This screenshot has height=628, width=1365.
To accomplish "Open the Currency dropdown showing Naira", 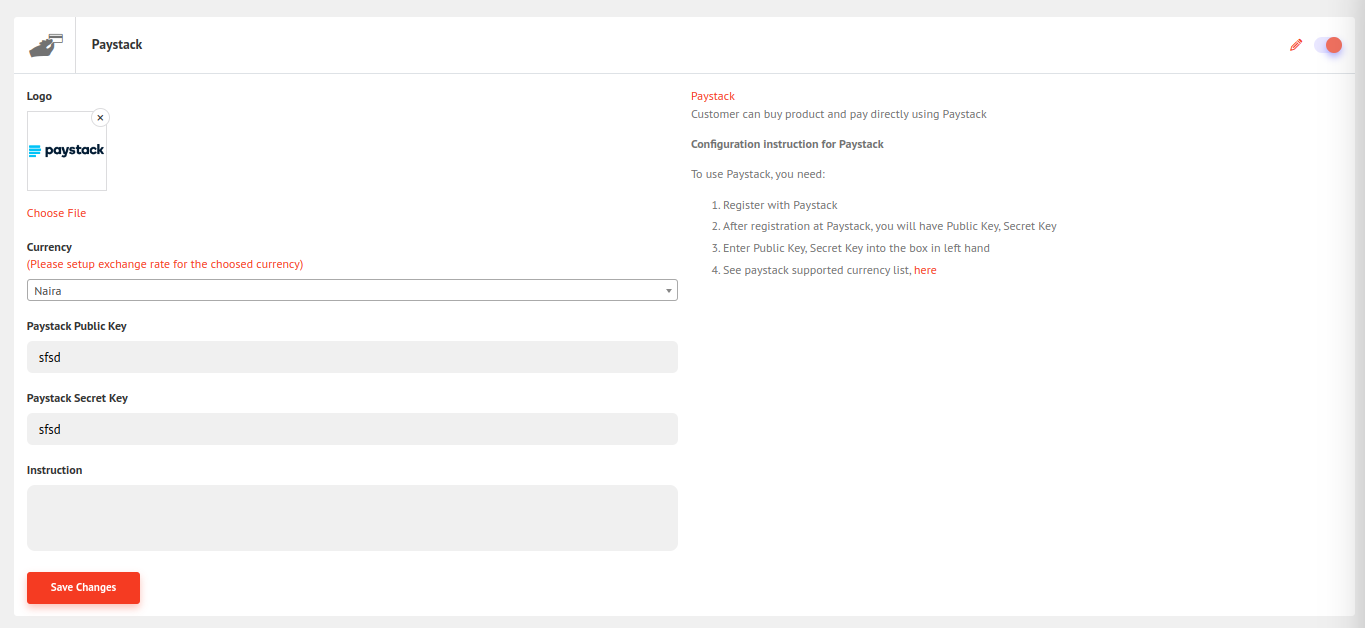I will pos(350,290).
